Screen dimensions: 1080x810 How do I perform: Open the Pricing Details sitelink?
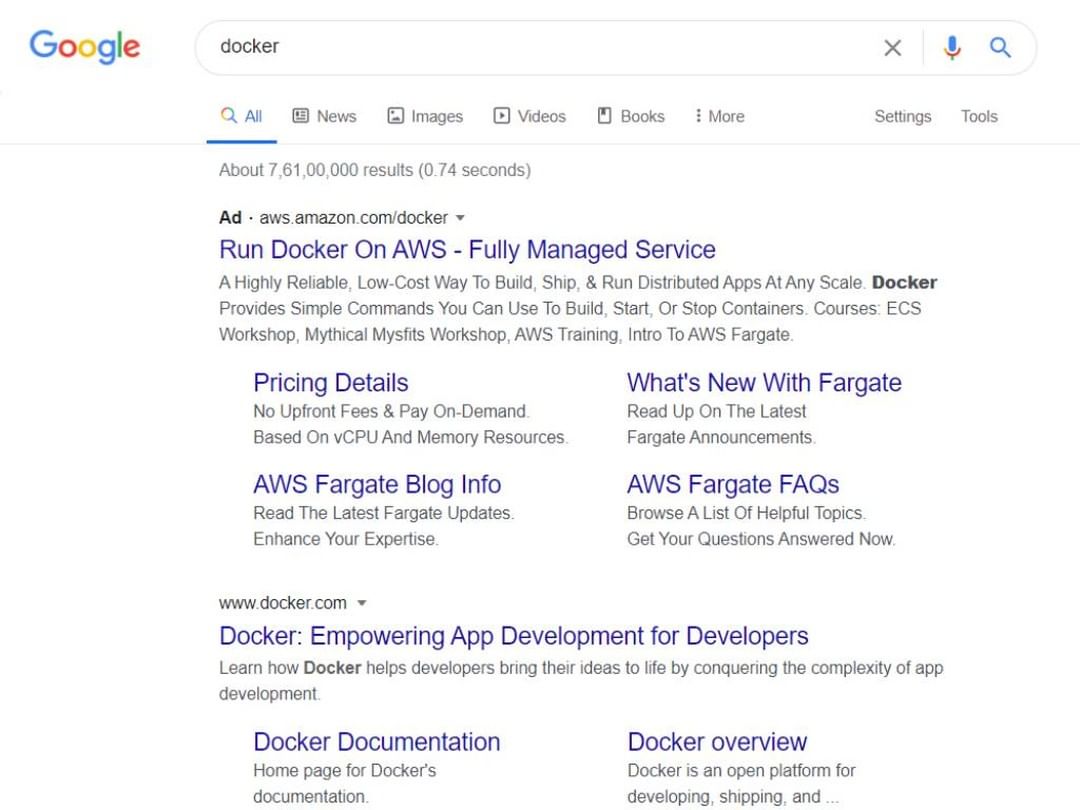click(331, 382)
